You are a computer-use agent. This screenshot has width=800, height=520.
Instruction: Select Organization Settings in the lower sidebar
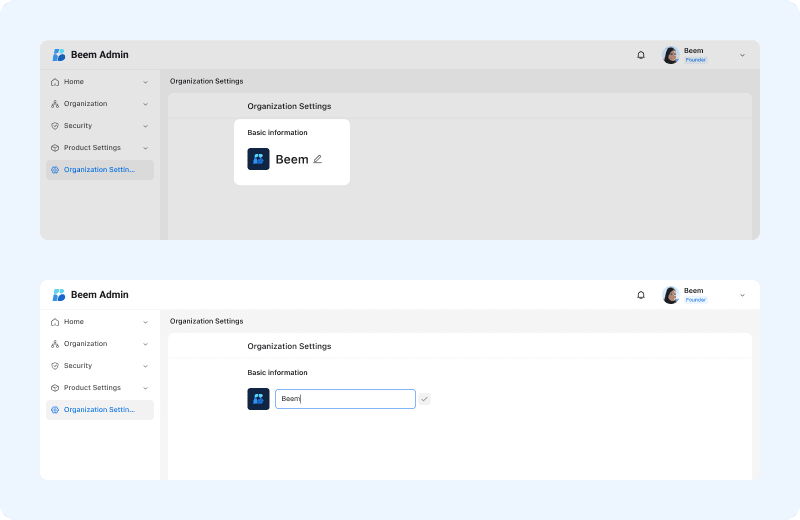coord(99,410)
